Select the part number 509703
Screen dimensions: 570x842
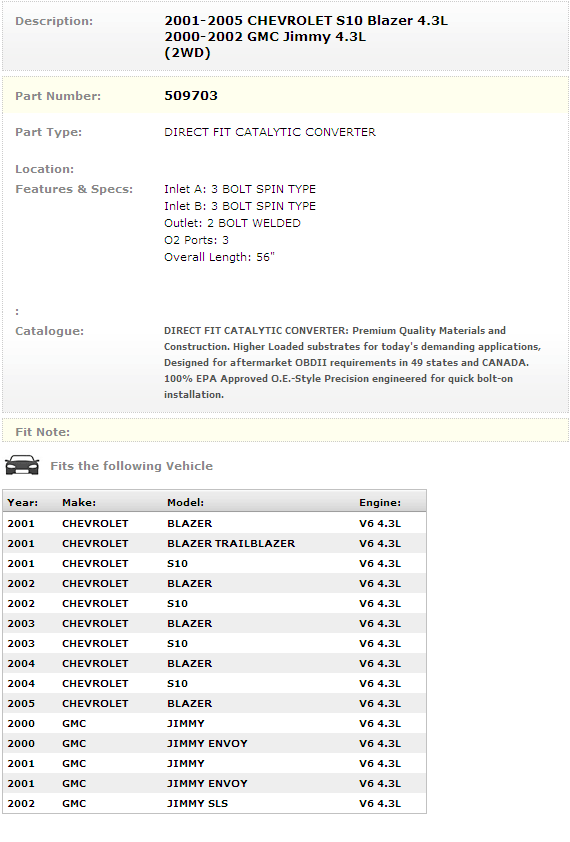pos(191,96)
